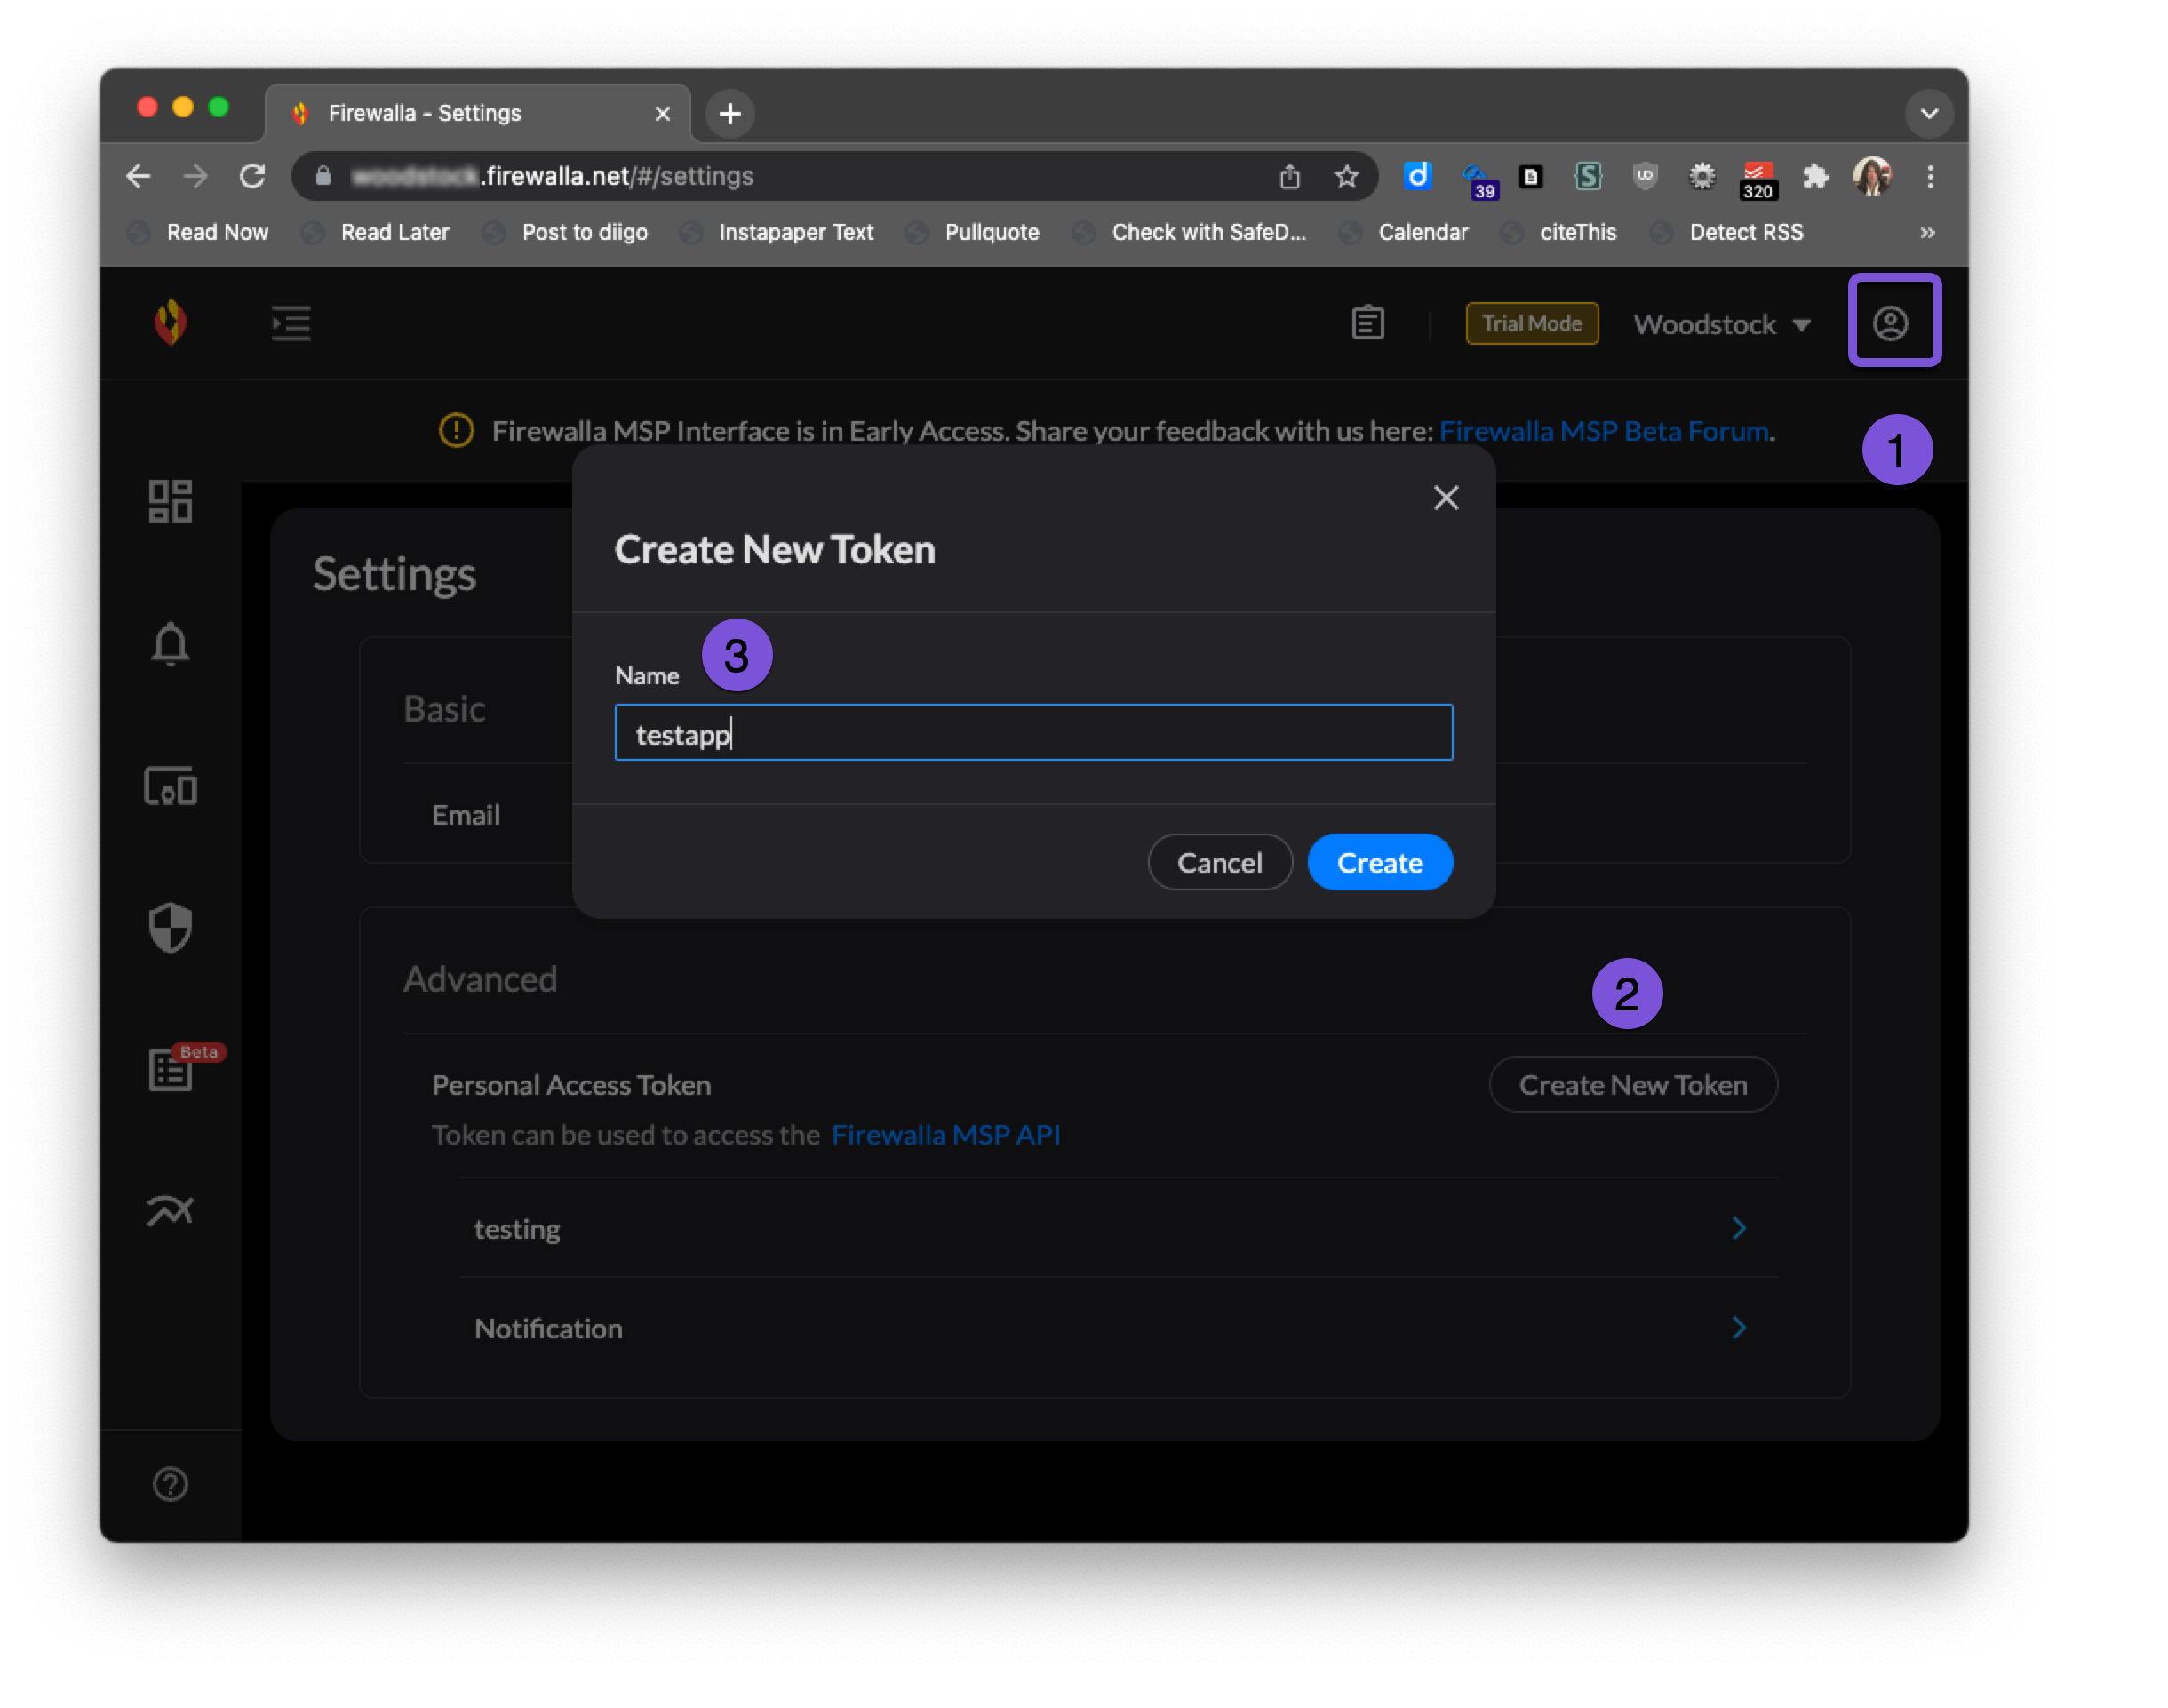
Task: Open the account profile icon
Action: point(1893,322)
